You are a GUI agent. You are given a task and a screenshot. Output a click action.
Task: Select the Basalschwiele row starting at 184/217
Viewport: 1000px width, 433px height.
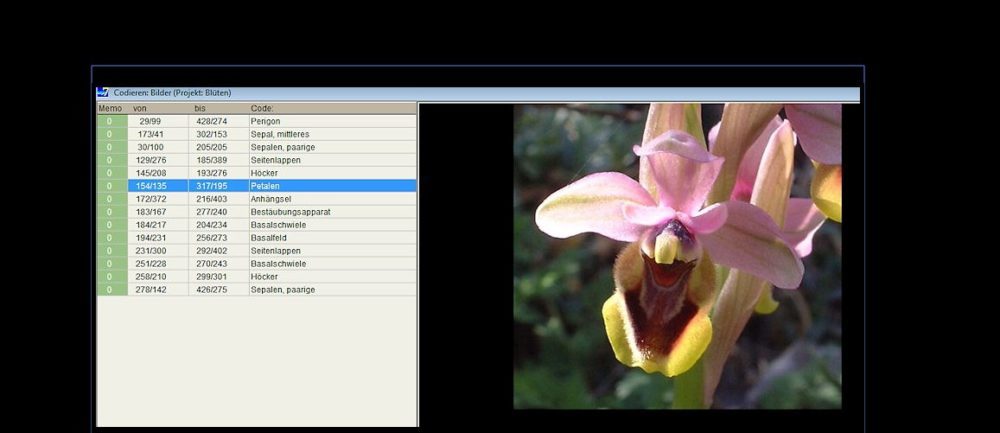278,225
